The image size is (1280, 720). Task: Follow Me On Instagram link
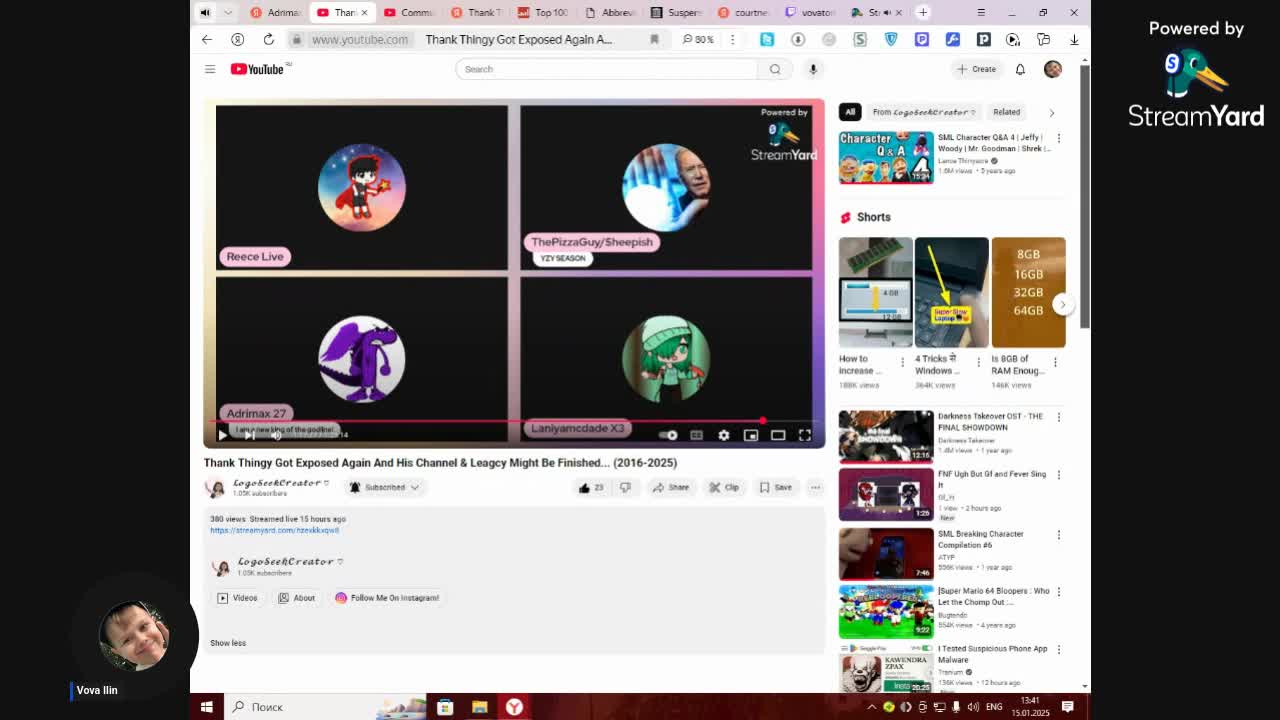click(x=387, y=598)
